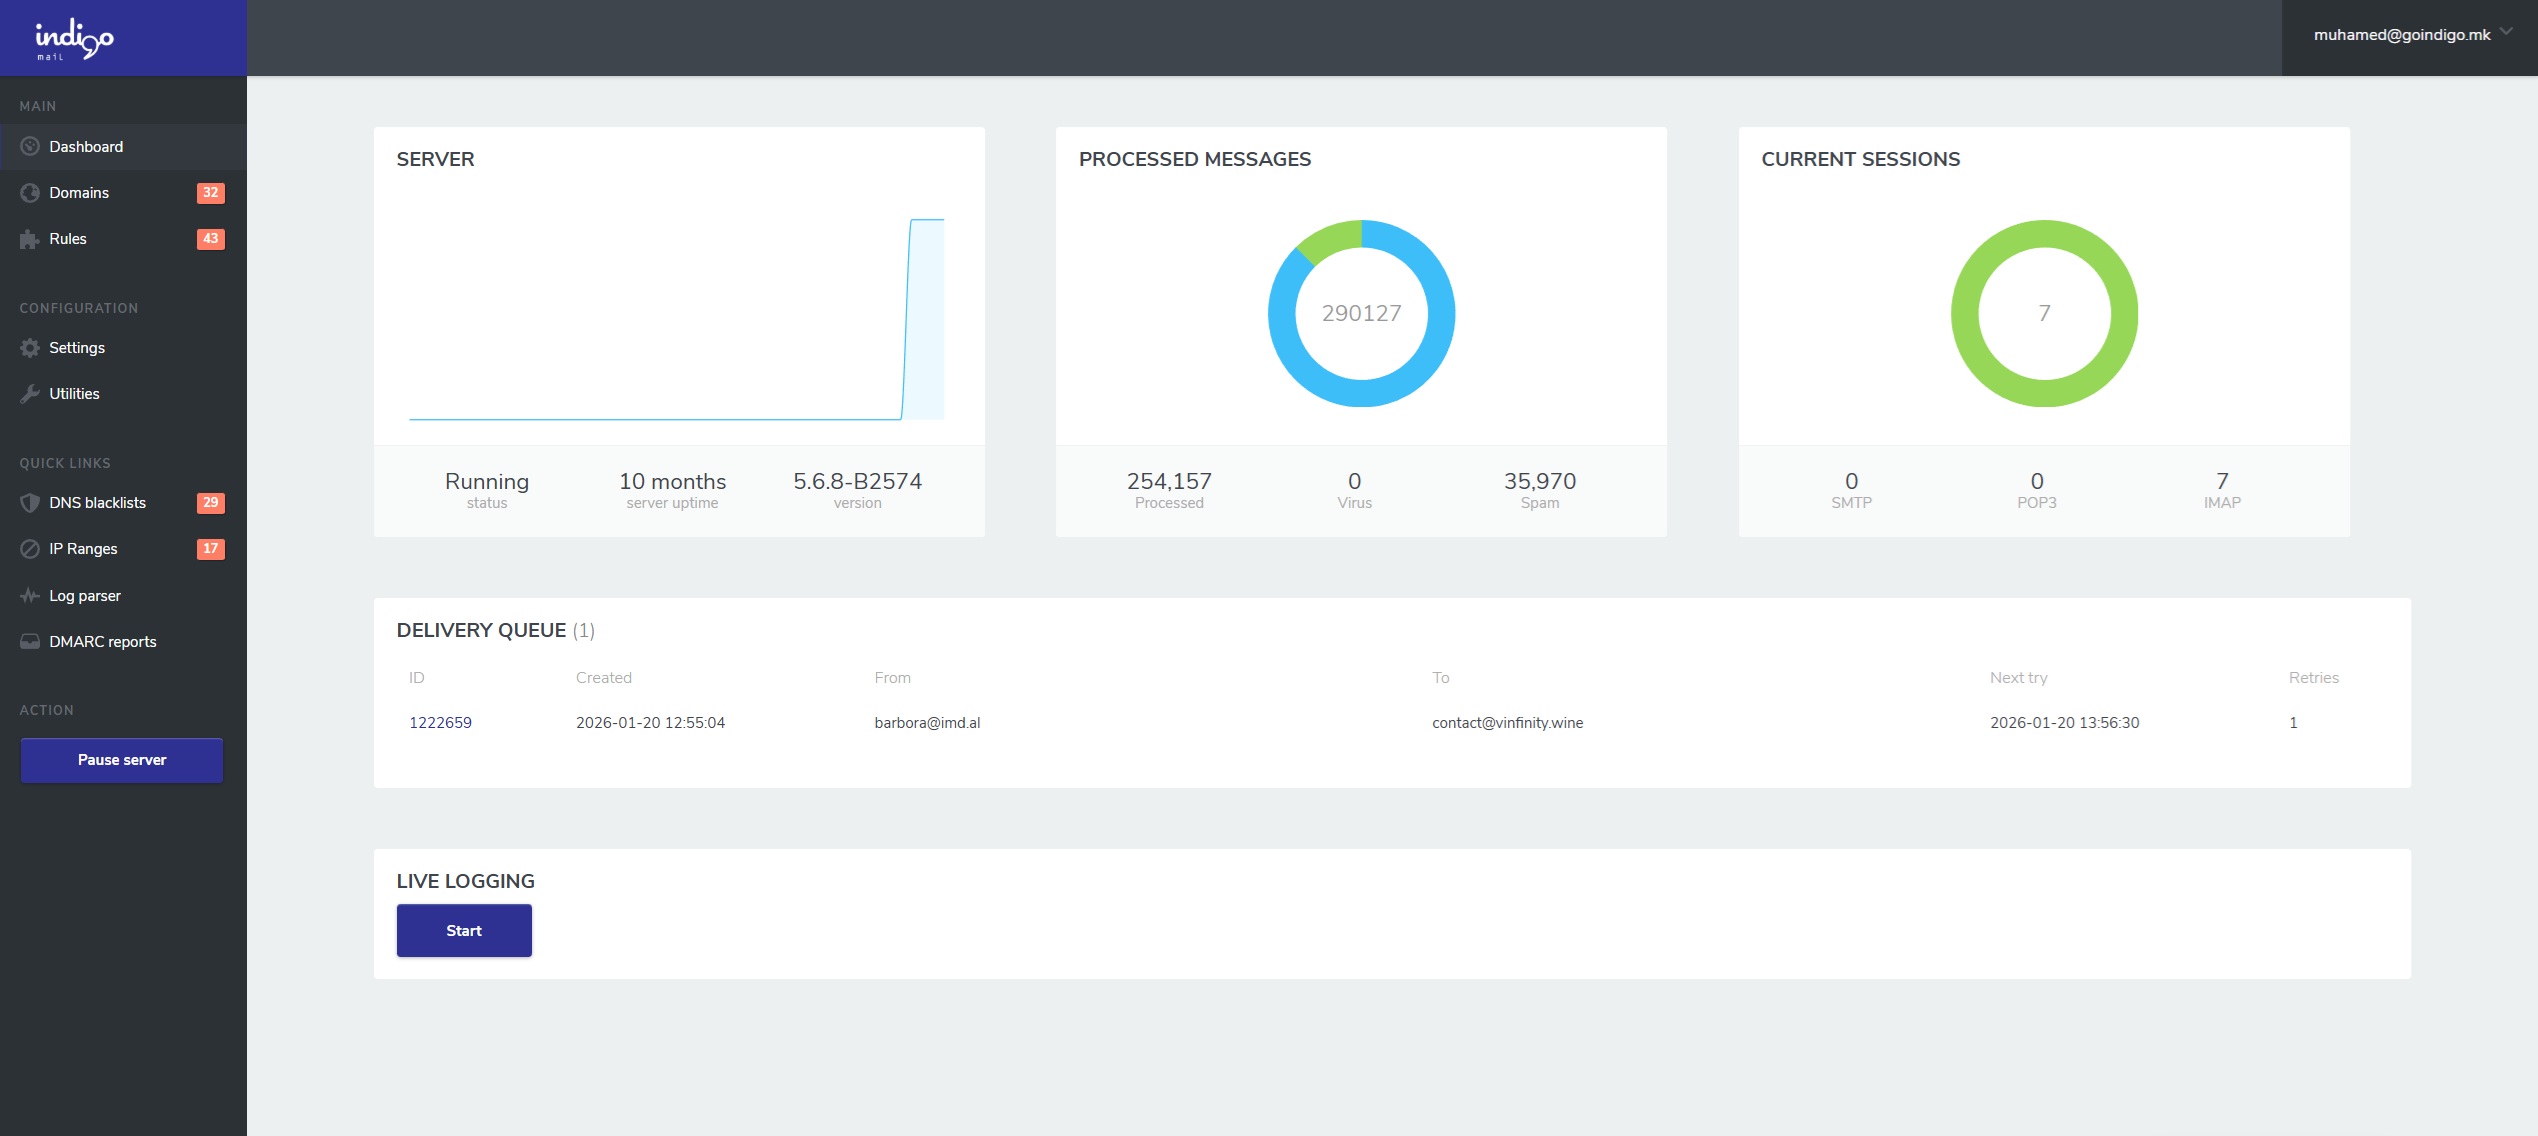The image size is (2538, 1136).
Task: Click the Rules count badge 43
Action: click(x=210, y=239)
